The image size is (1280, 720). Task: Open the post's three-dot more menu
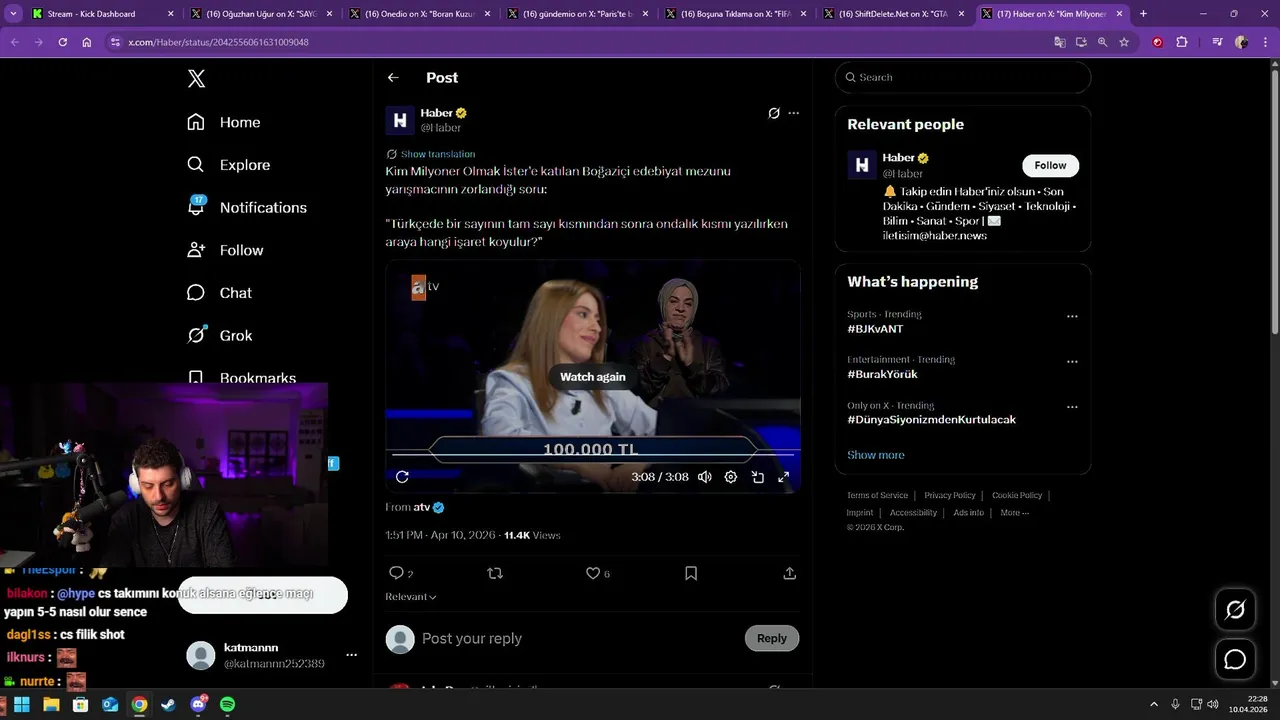(794, 113)
